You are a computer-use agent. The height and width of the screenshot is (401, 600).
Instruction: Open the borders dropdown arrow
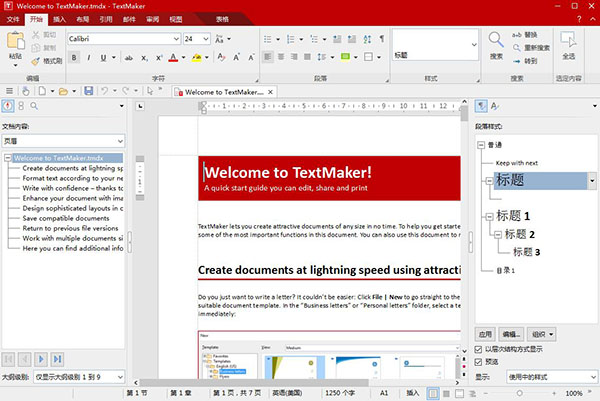coord(379,57)
